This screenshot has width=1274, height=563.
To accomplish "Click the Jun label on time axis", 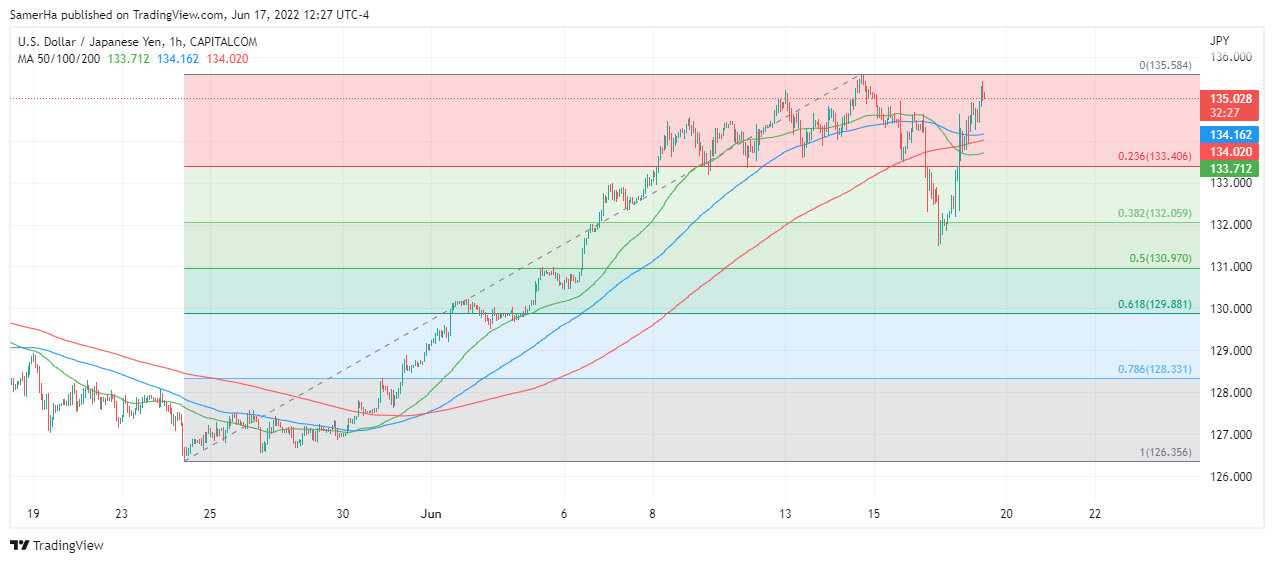I will (432, 513).
